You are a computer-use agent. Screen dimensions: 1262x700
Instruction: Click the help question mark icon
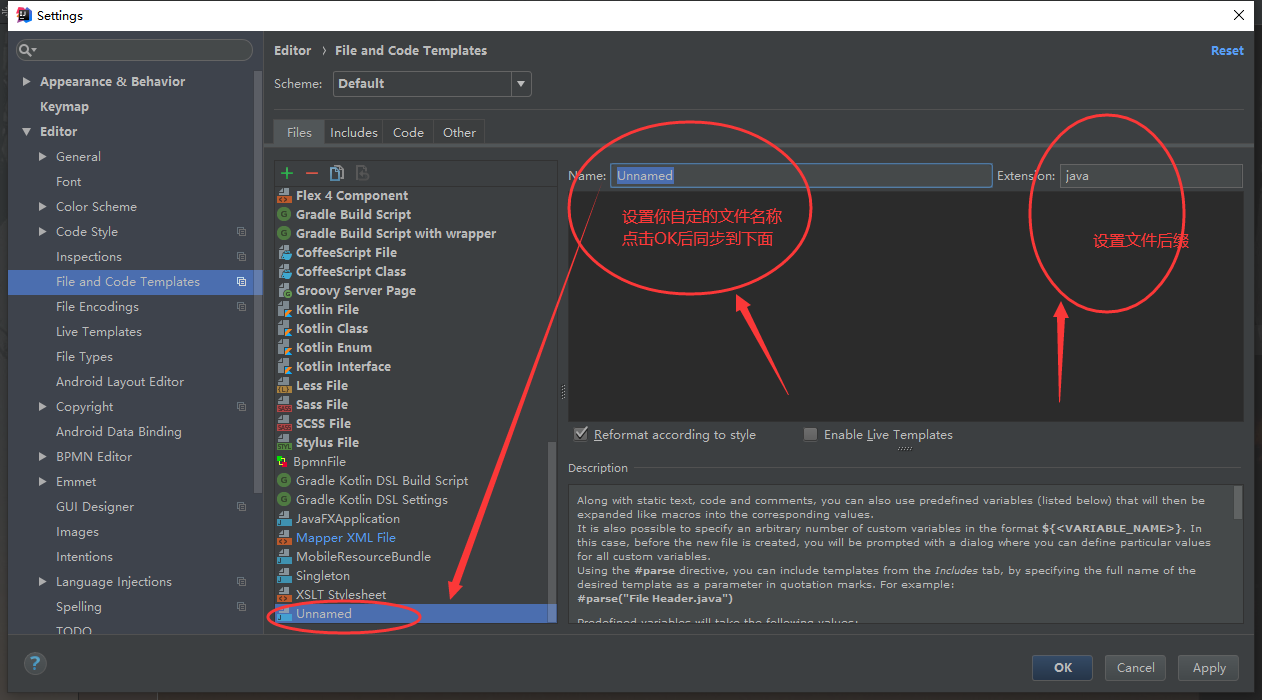tap(35, 663)
